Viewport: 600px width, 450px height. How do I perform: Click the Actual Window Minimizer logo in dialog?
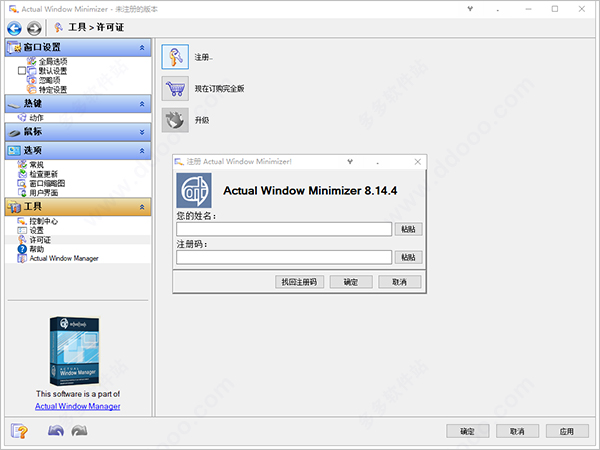(x=194, y=190)
